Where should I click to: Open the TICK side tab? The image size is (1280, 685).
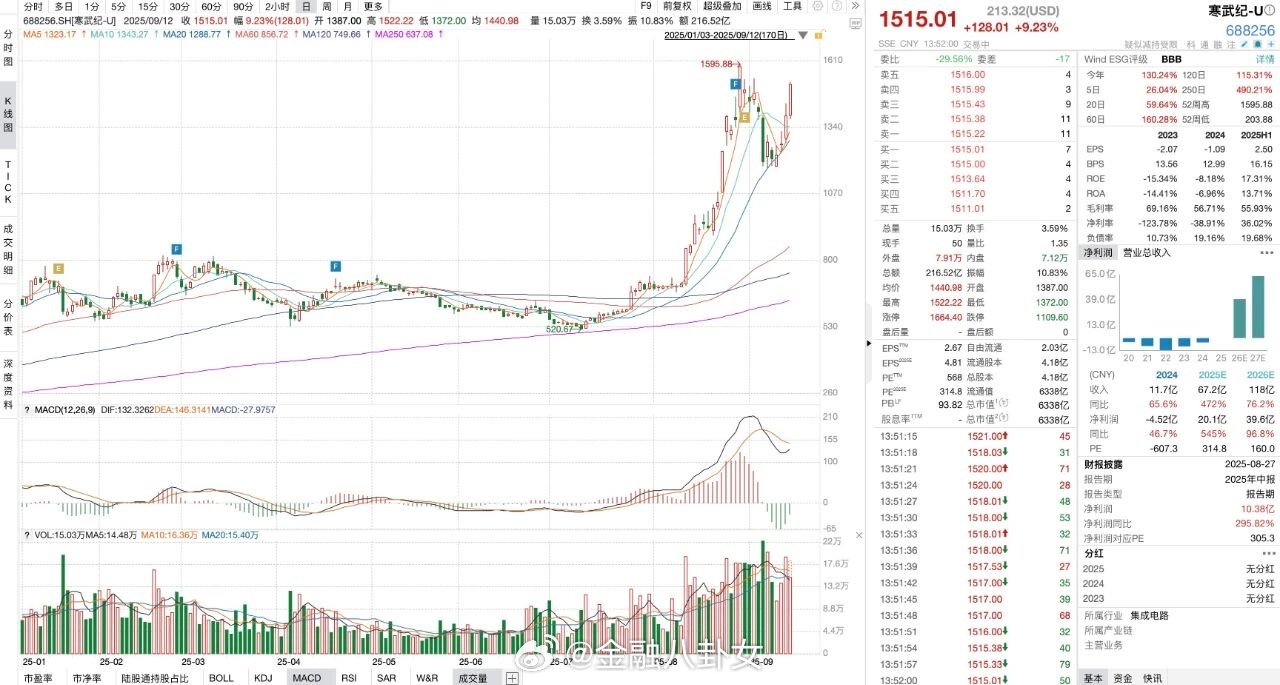coord(8,184)
